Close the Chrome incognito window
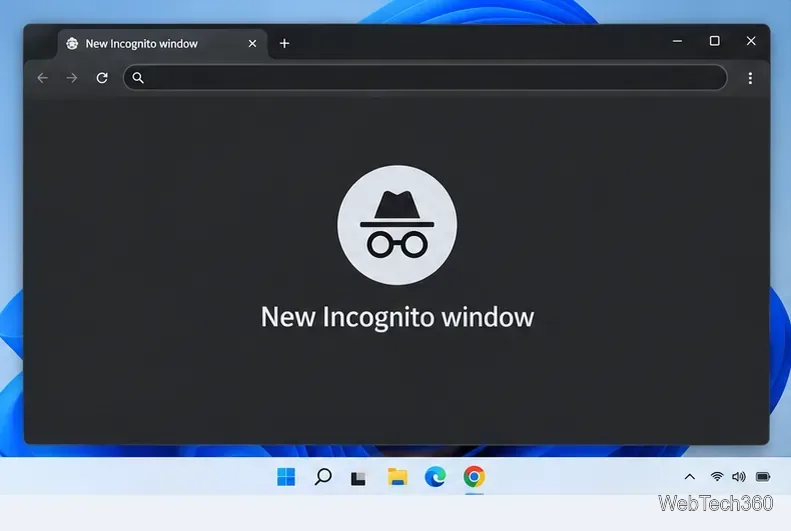This screenshot has height=531, width=791. [751, 41]
